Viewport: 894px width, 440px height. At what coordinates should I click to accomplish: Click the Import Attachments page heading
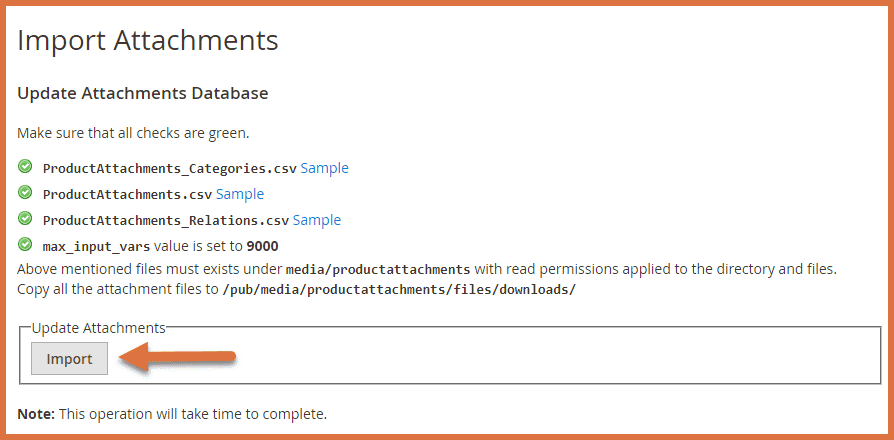[x=147, y=41]
